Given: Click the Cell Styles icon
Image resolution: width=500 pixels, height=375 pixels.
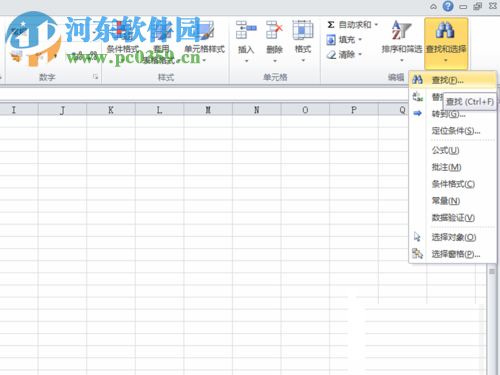Looking at the screenshot, I should click(205, 31).
